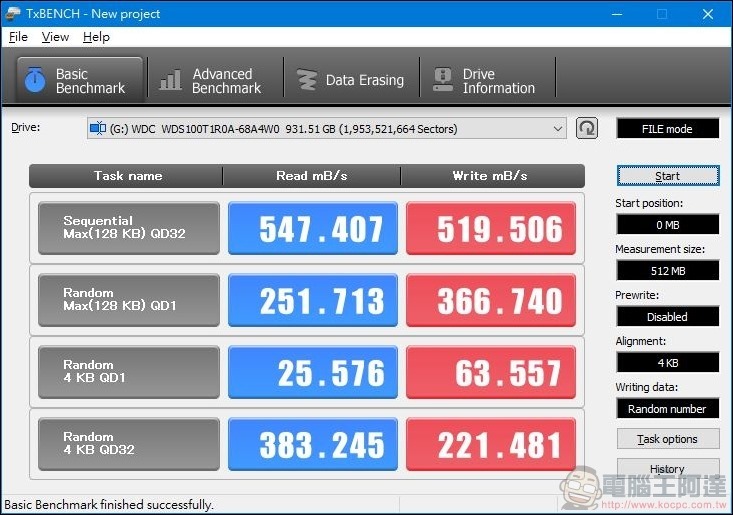Click status text 'Basic Benchmark finished successfully.'
Viewport: 733px width, 515px height.
tap(108, 505)
